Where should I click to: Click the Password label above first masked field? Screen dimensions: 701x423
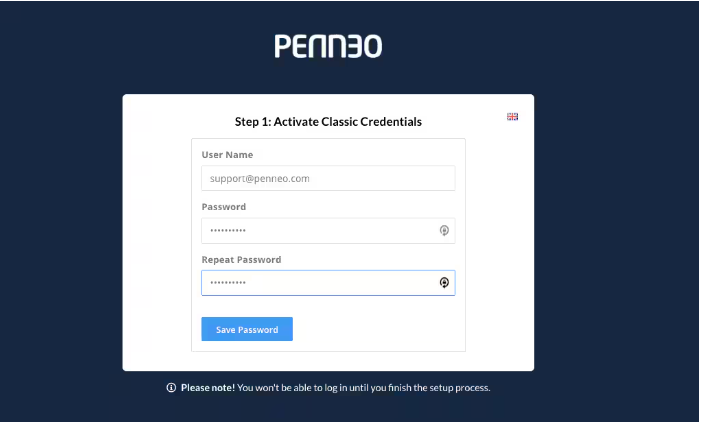tap(224, 207)
